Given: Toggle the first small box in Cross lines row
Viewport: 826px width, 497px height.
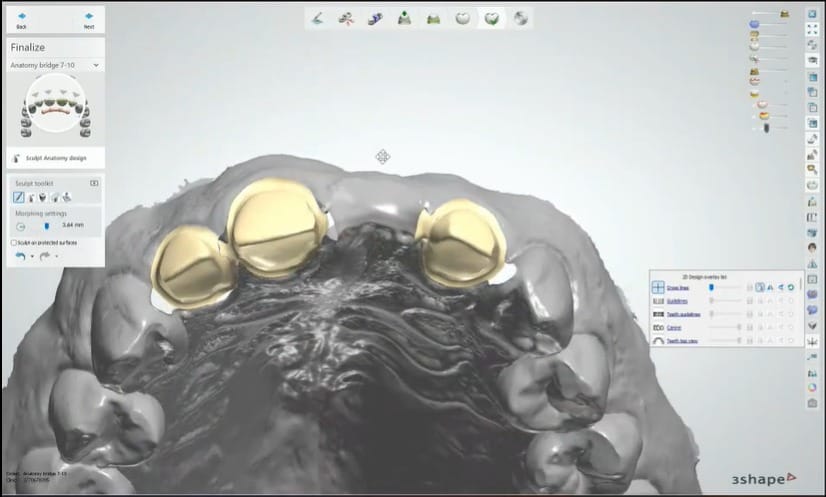Looking at the screenshot, I should coord(749,287).
